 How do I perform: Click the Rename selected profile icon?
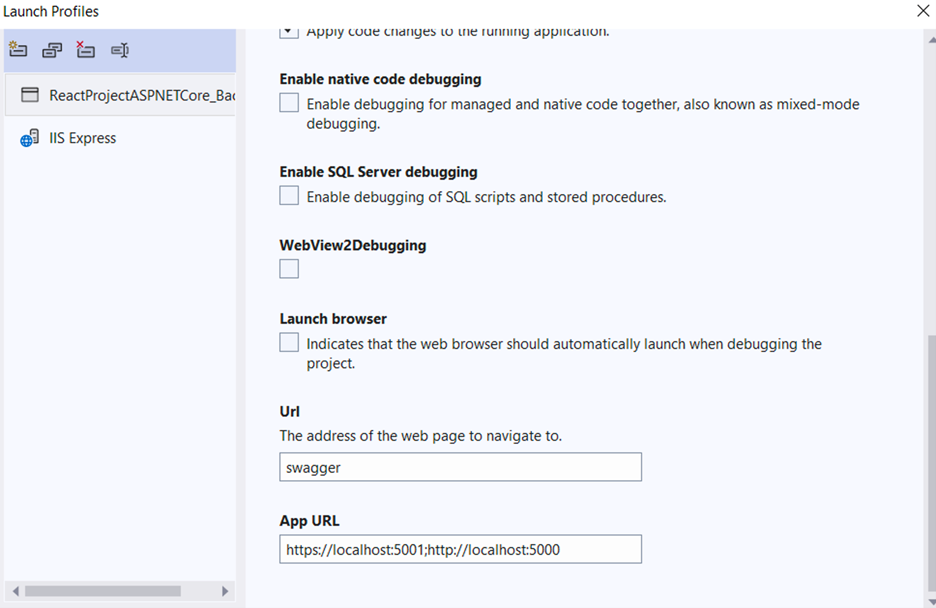pos(120,50)
